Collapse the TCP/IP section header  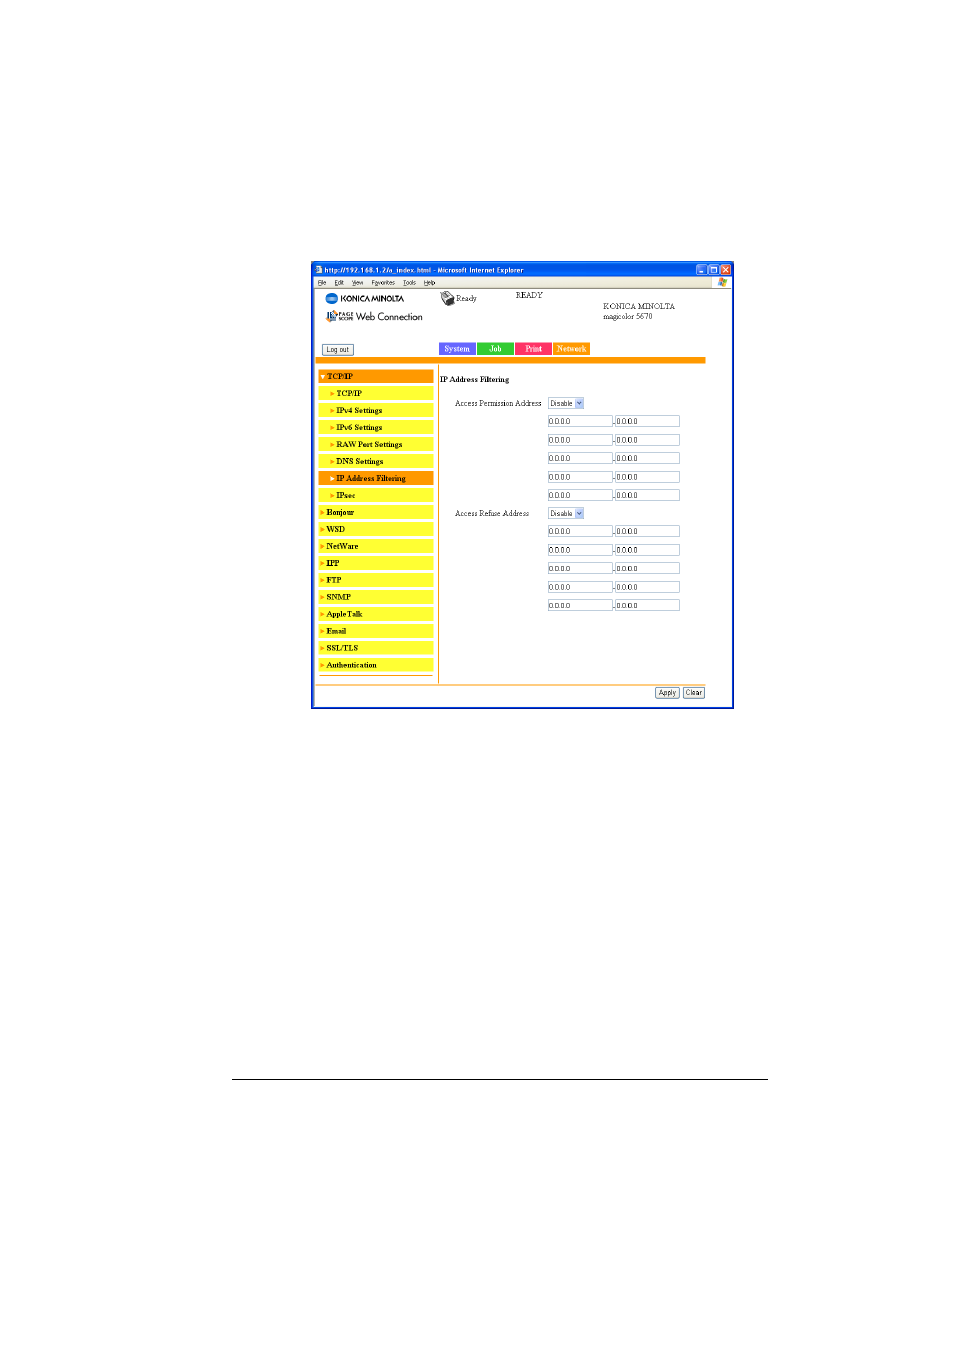click(376, 377)
